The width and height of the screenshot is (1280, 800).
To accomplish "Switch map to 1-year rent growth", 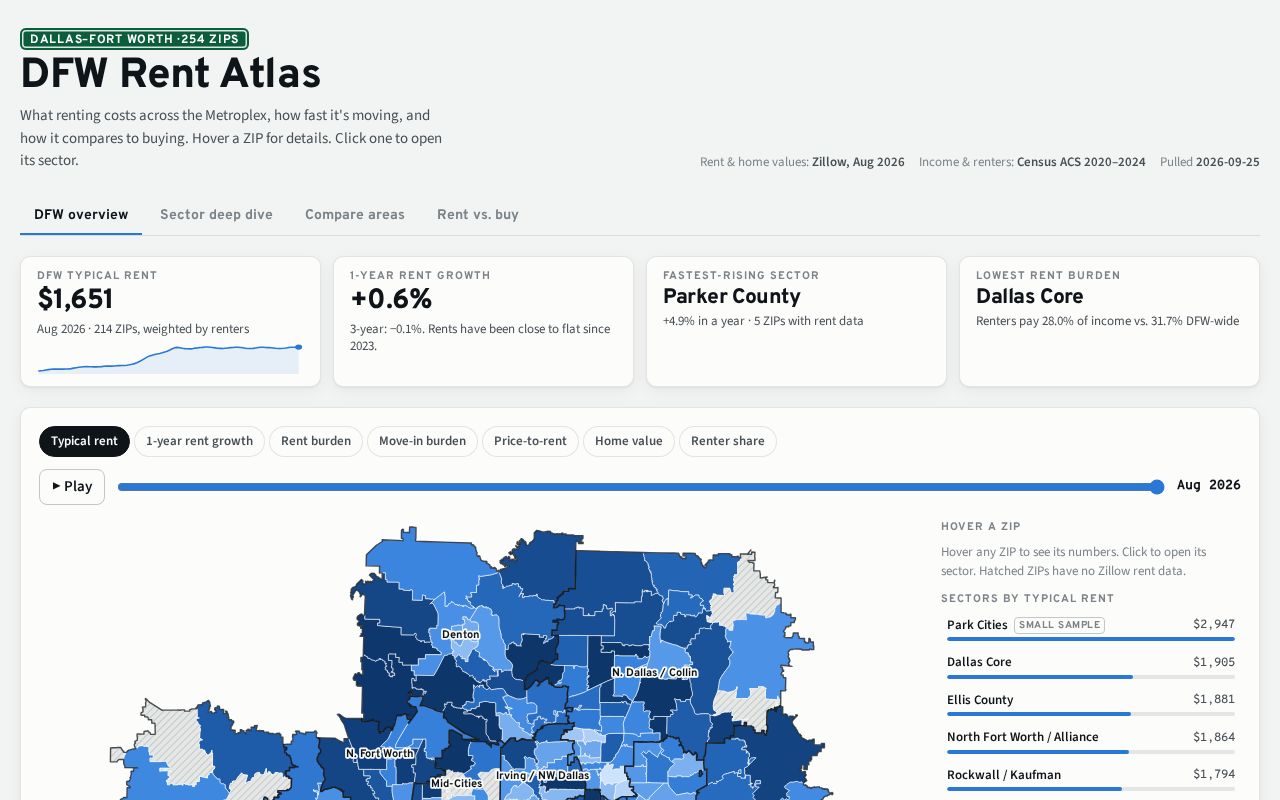I will click(199, 441).
